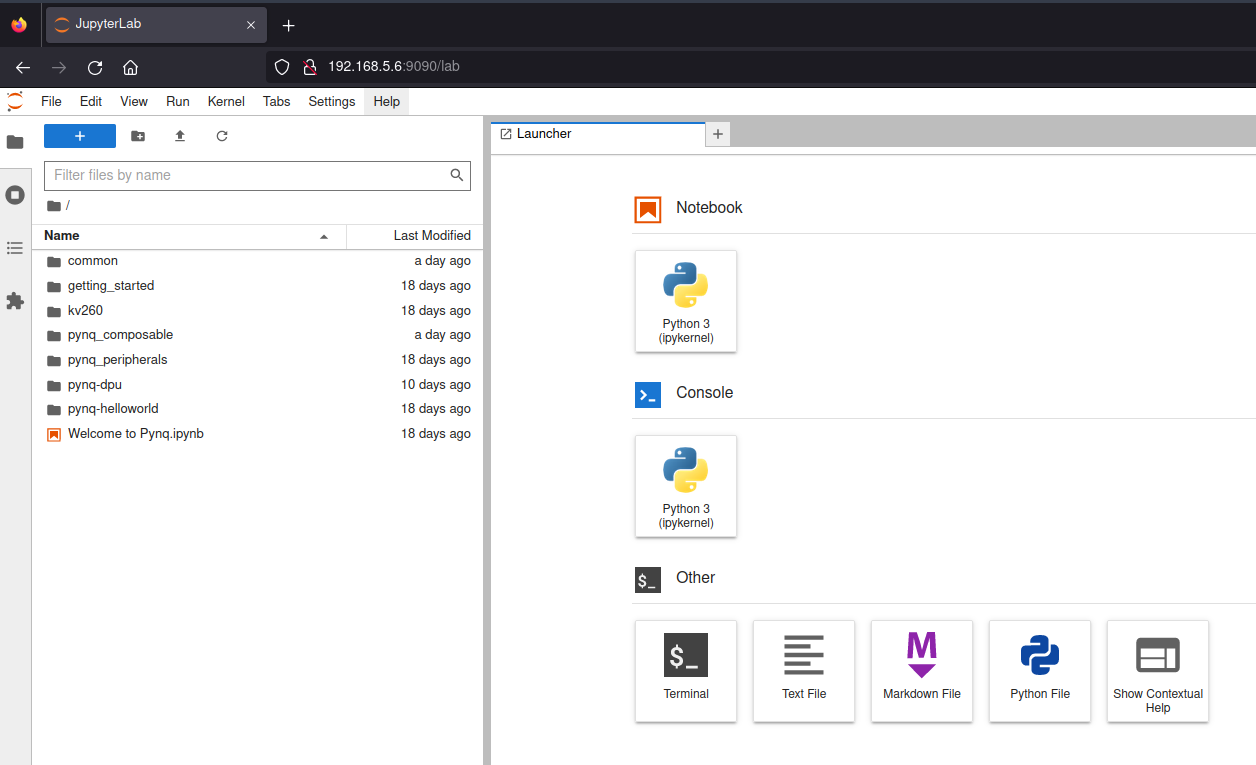Open the Extension Manager sidebar
The image size is (1256, 765).
(x=15, y=300)
